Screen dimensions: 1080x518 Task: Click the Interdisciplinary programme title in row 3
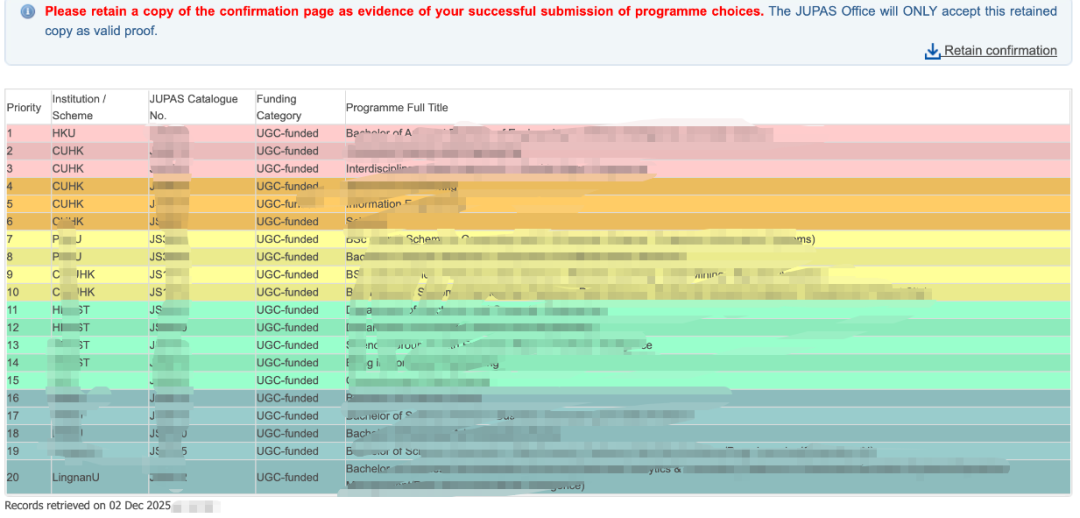pos(380,169)
